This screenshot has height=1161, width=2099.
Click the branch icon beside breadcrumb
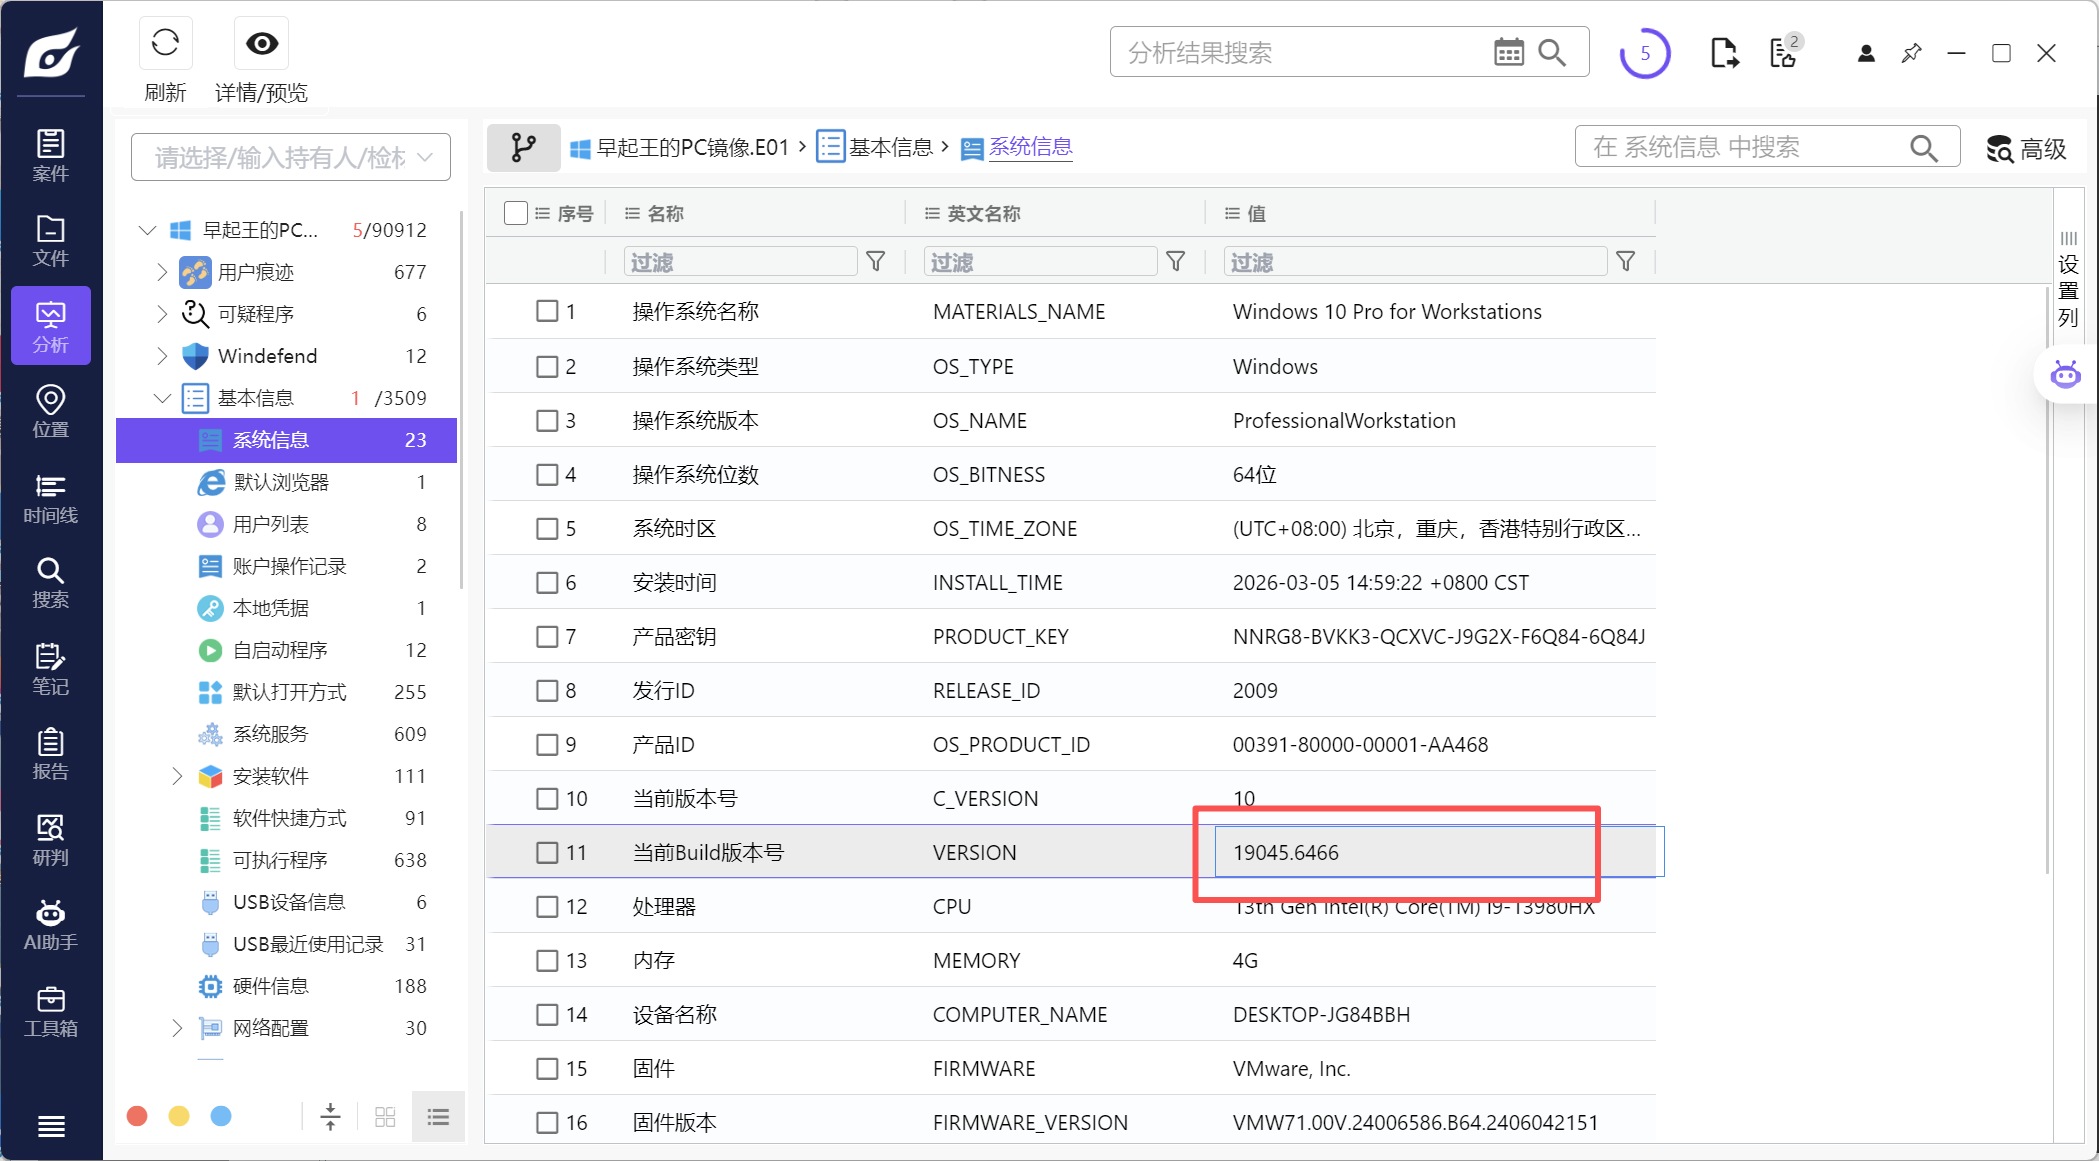click(x=523, y=148)
